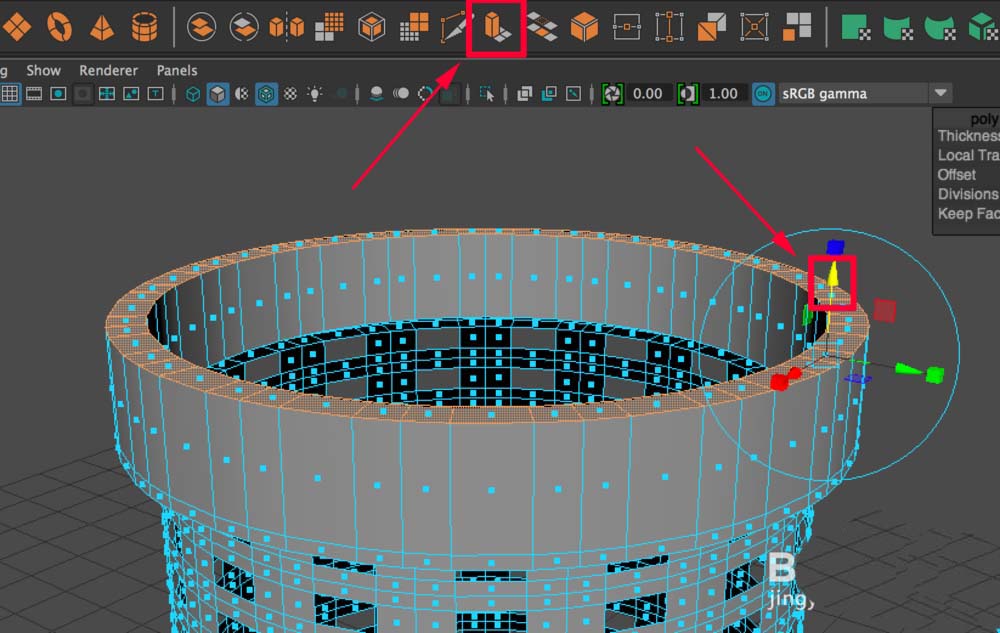This screenshot has height=633, width=1000.
Task: Toggle the safe action overlay
Action: (131, 94)
